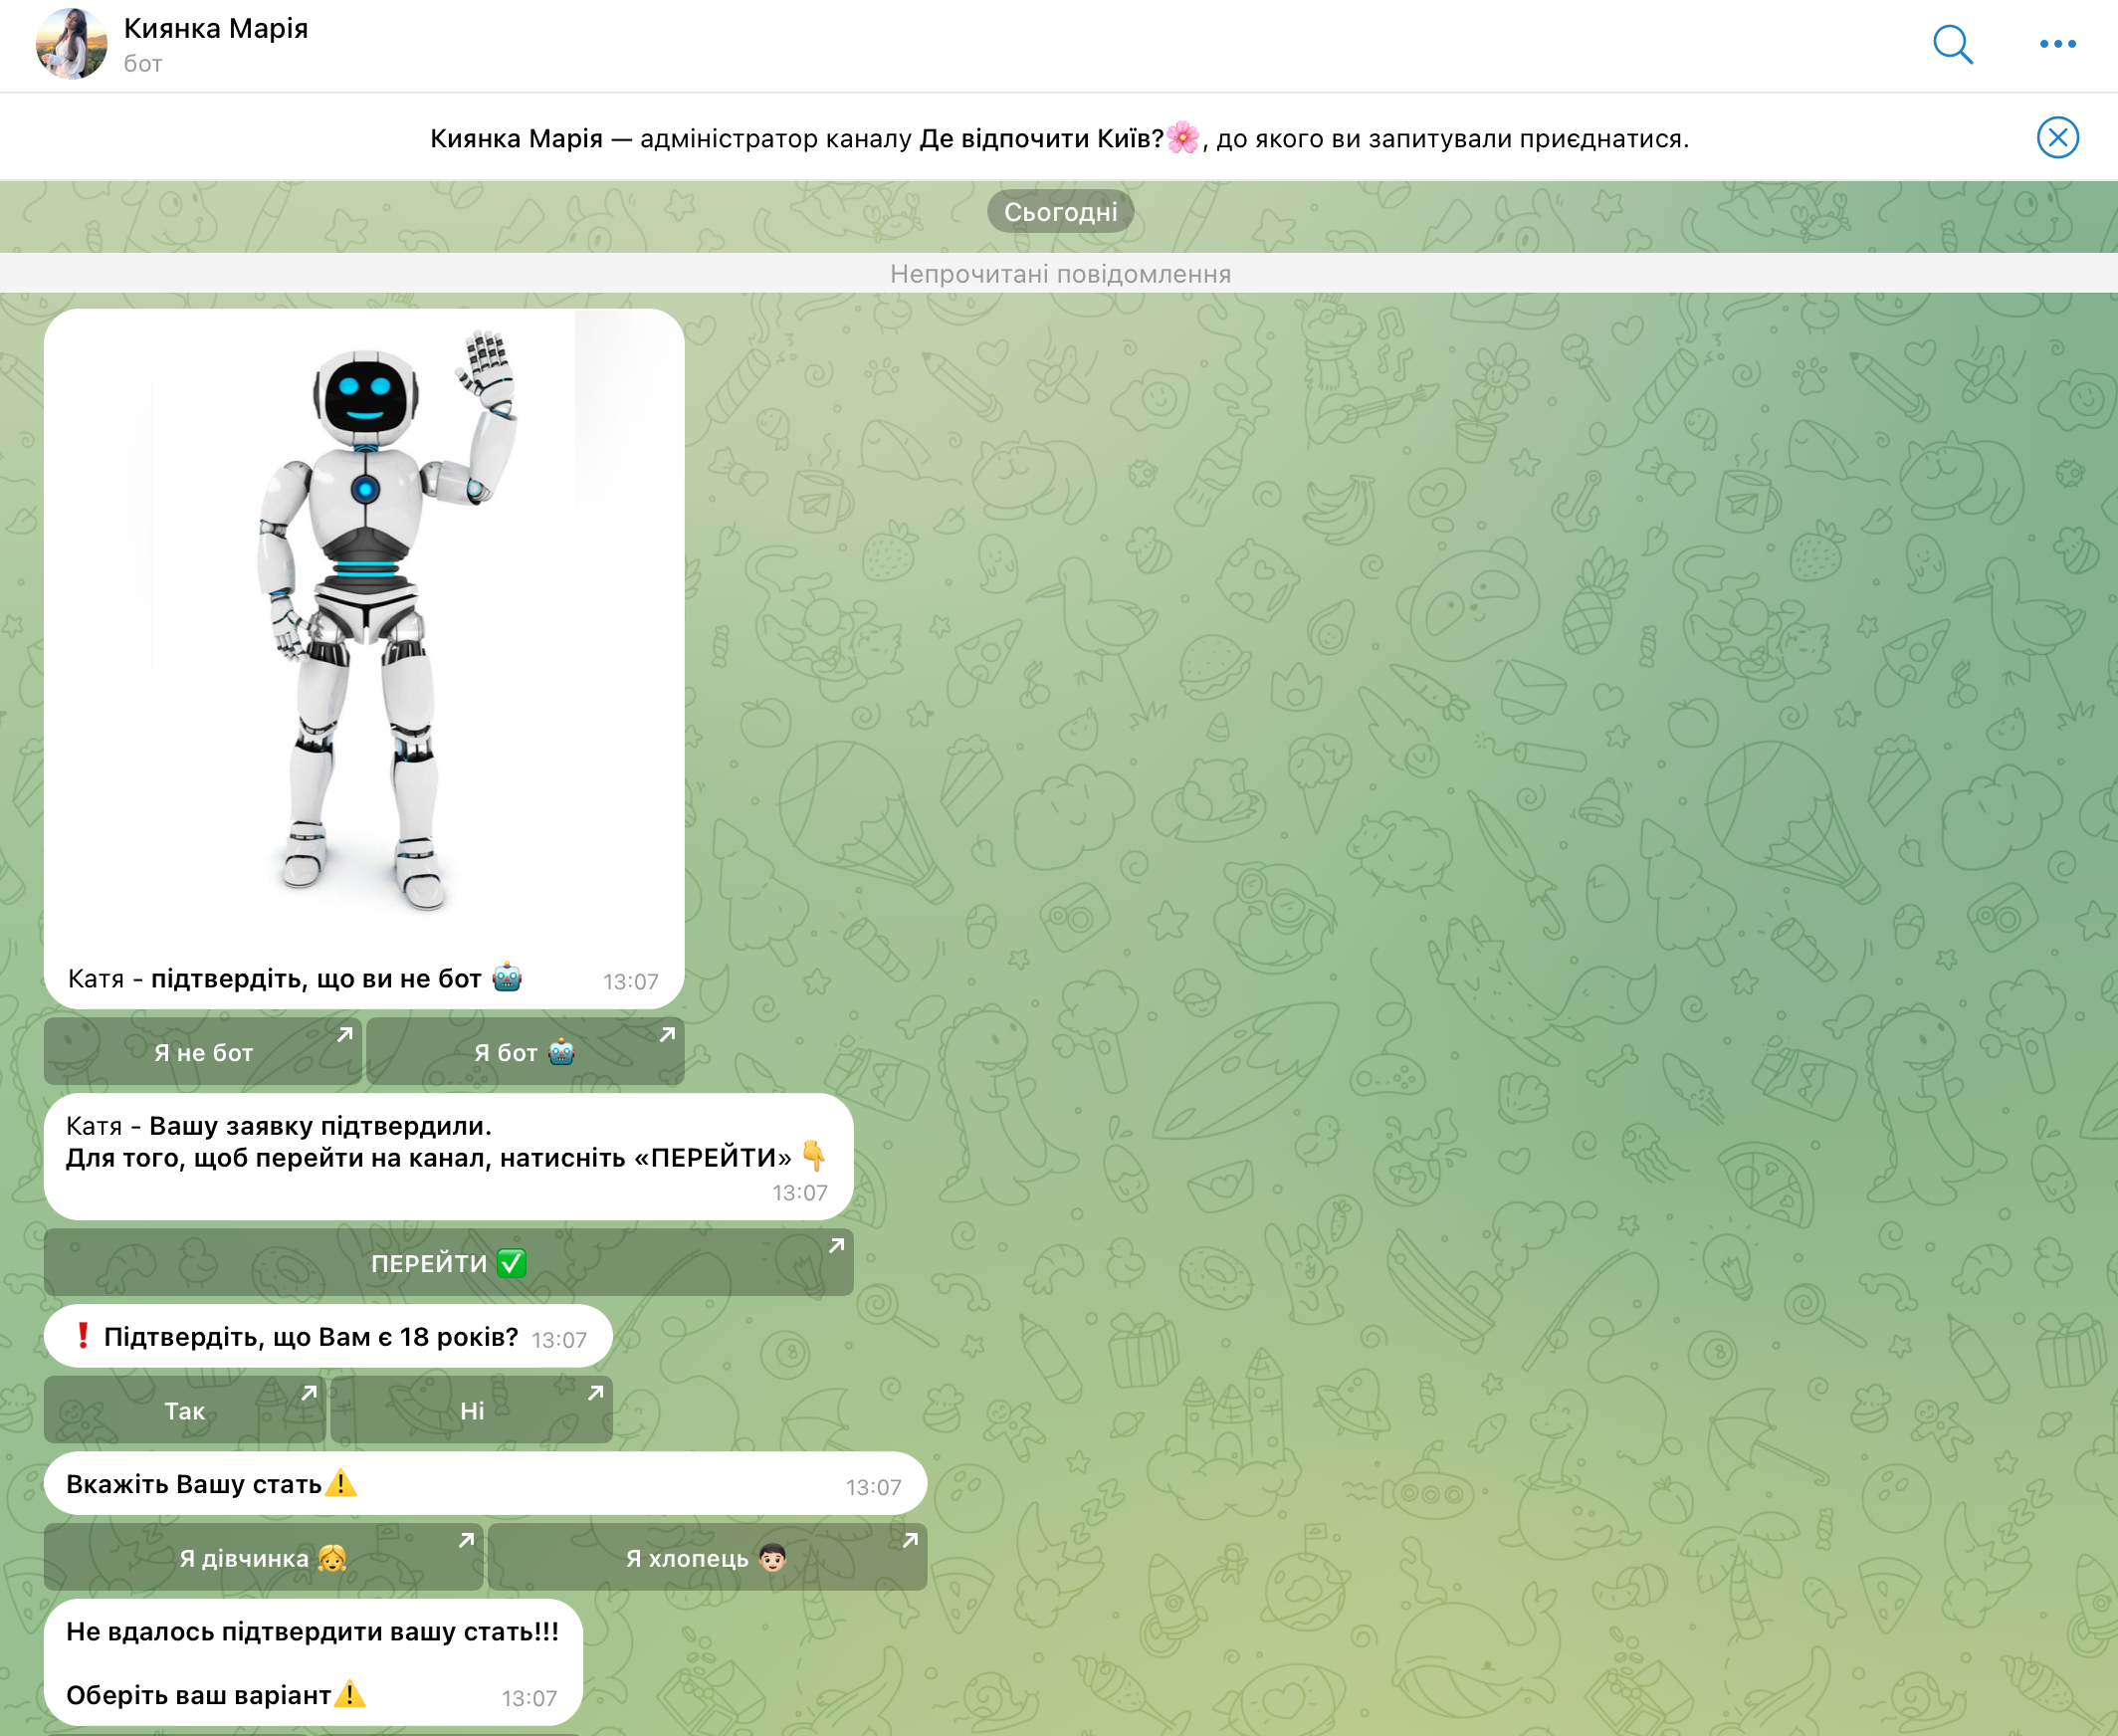Close the channel admin info banner

(x=2057, y=137)
